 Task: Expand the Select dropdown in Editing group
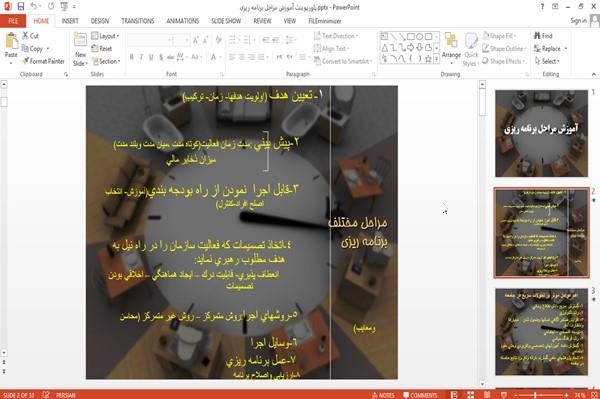click(547, 61)
